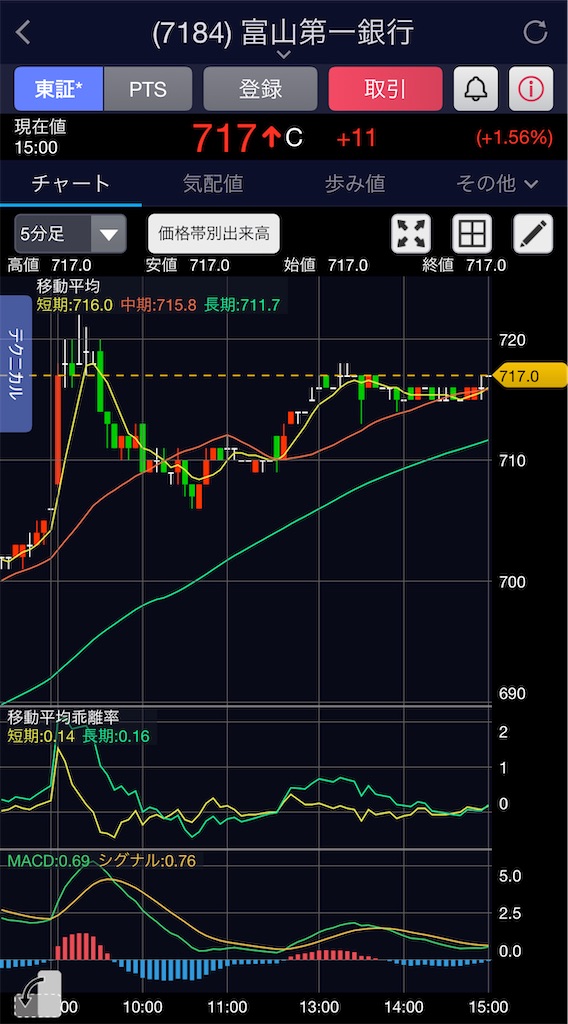Image resolution: width=568 pixels, height=1024 pixels.
Task: Tap the 移動平均乖離率 indicator label
Action: click(x=63, y=717)
